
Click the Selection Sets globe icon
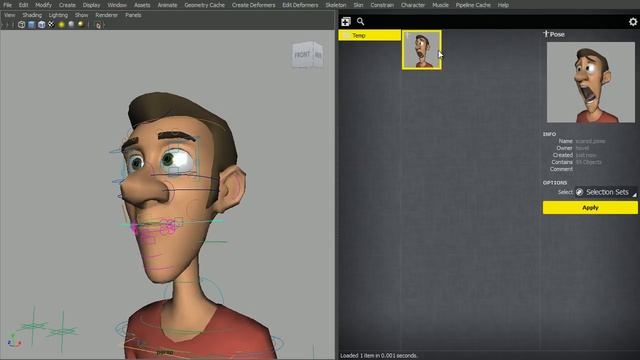pyautogui.click(x=579, y=192)
